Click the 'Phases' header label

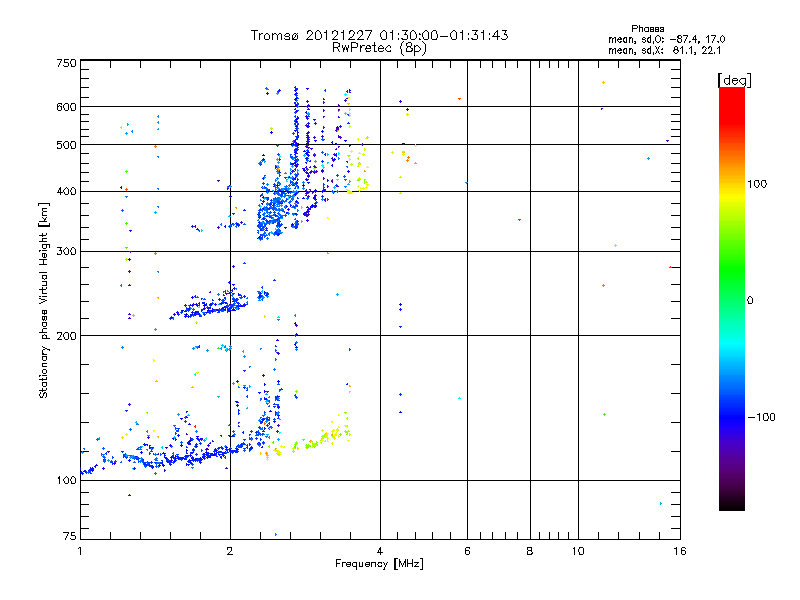[x=647, y=29]
